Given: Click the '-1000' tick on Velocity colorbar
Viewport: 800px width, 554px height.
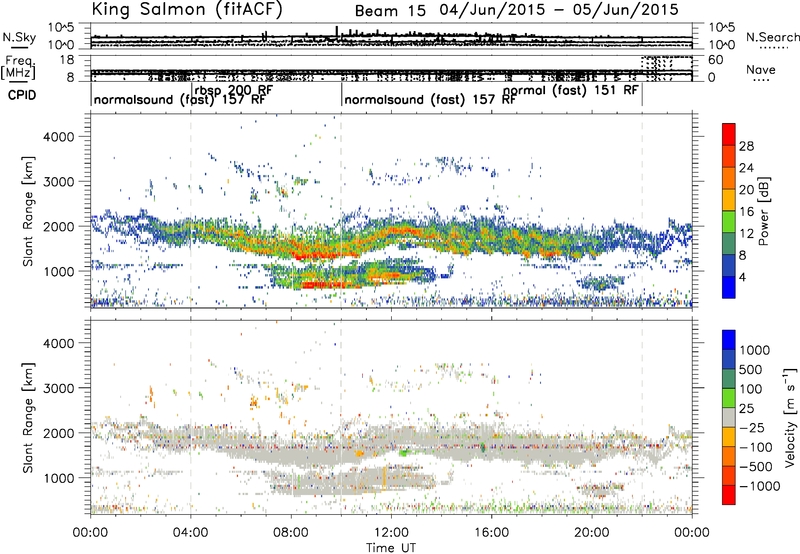Looking at the screenshot, I should (x=760, y=486).
